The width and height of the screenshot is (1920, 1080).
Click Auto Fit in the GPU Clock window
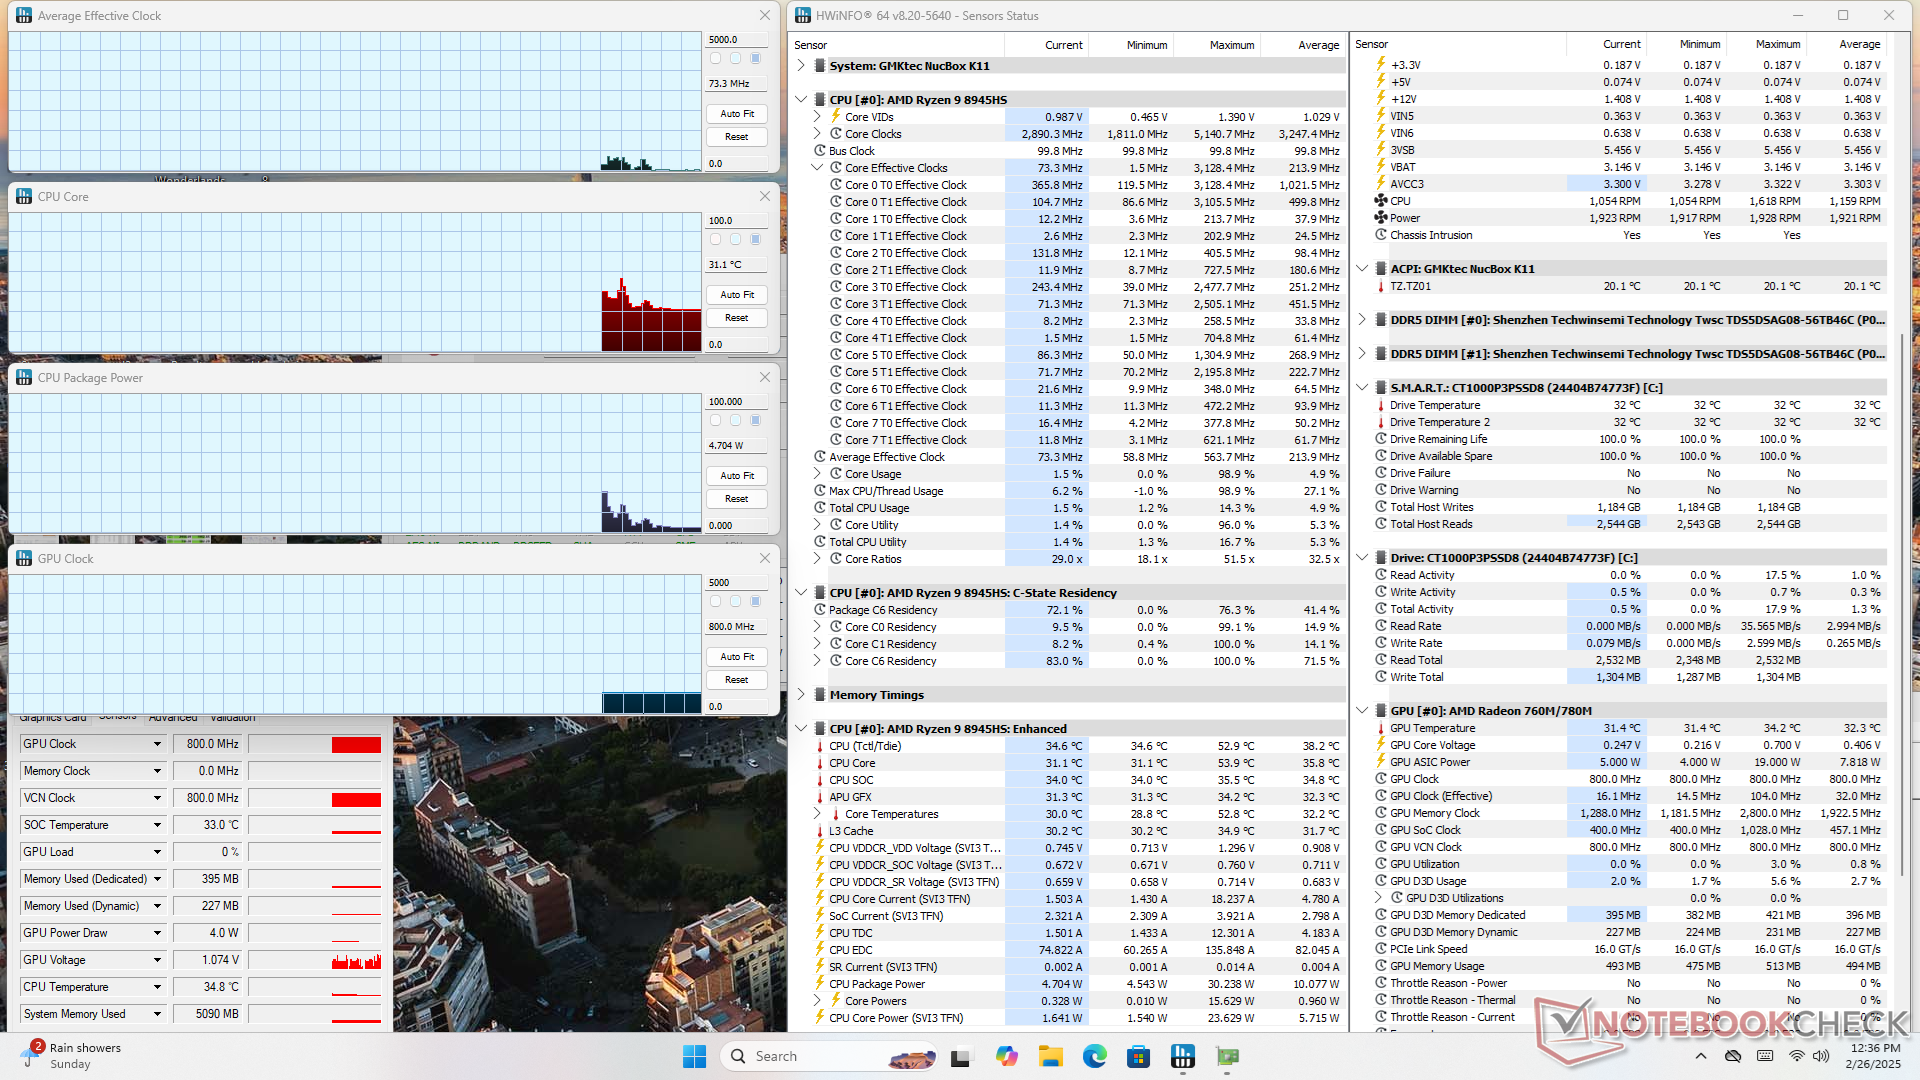coord(737,657)
